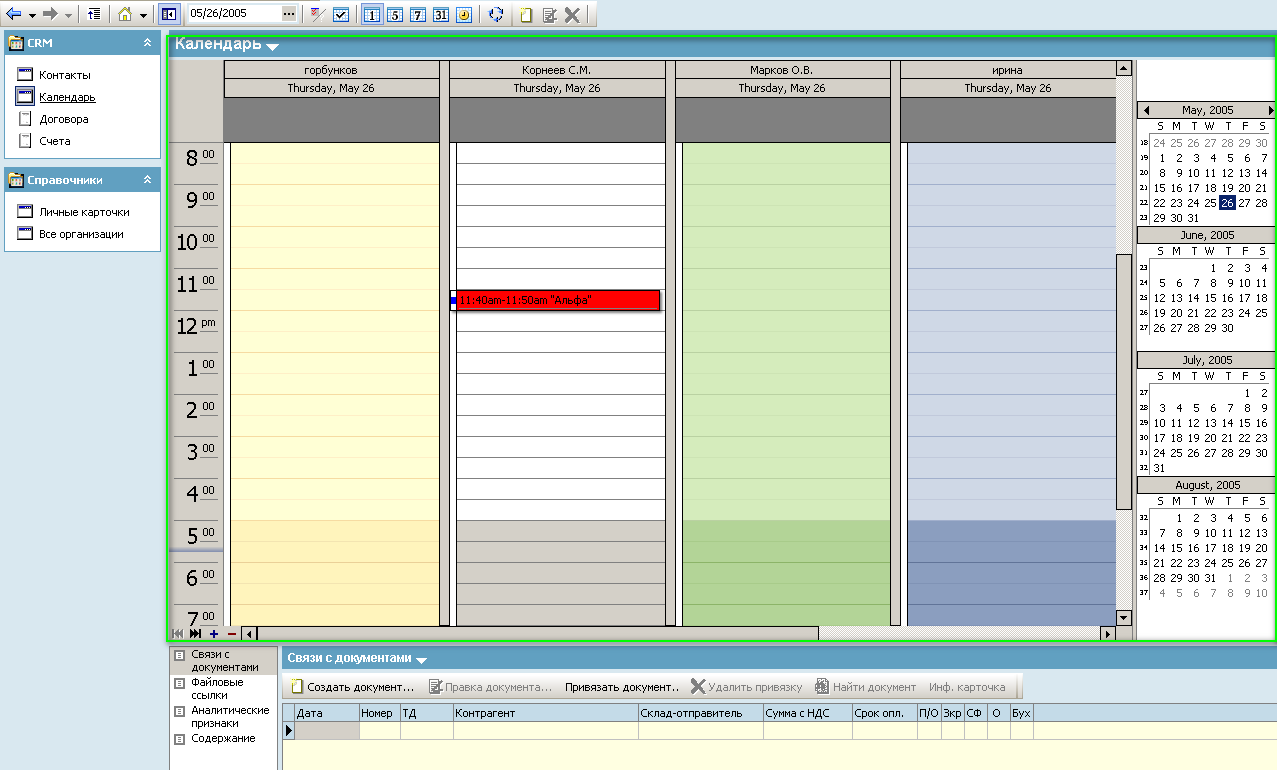Click the blue plus add icon
The image size is (1277, 770).
214,633
